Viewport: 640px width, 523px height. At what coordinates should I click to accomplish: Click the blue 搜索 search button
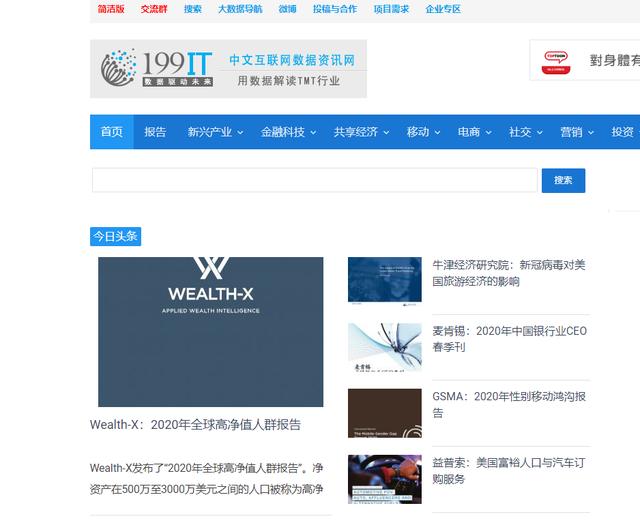[563, 180]
